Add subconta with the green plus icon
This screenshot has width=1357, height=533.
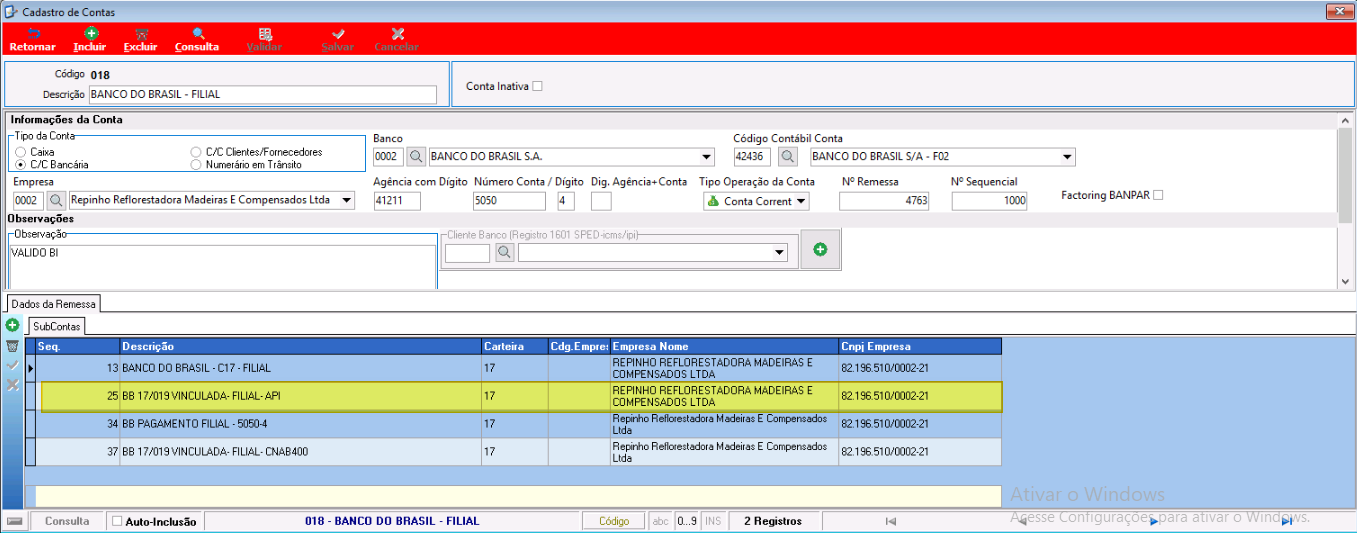click(12, 326)
